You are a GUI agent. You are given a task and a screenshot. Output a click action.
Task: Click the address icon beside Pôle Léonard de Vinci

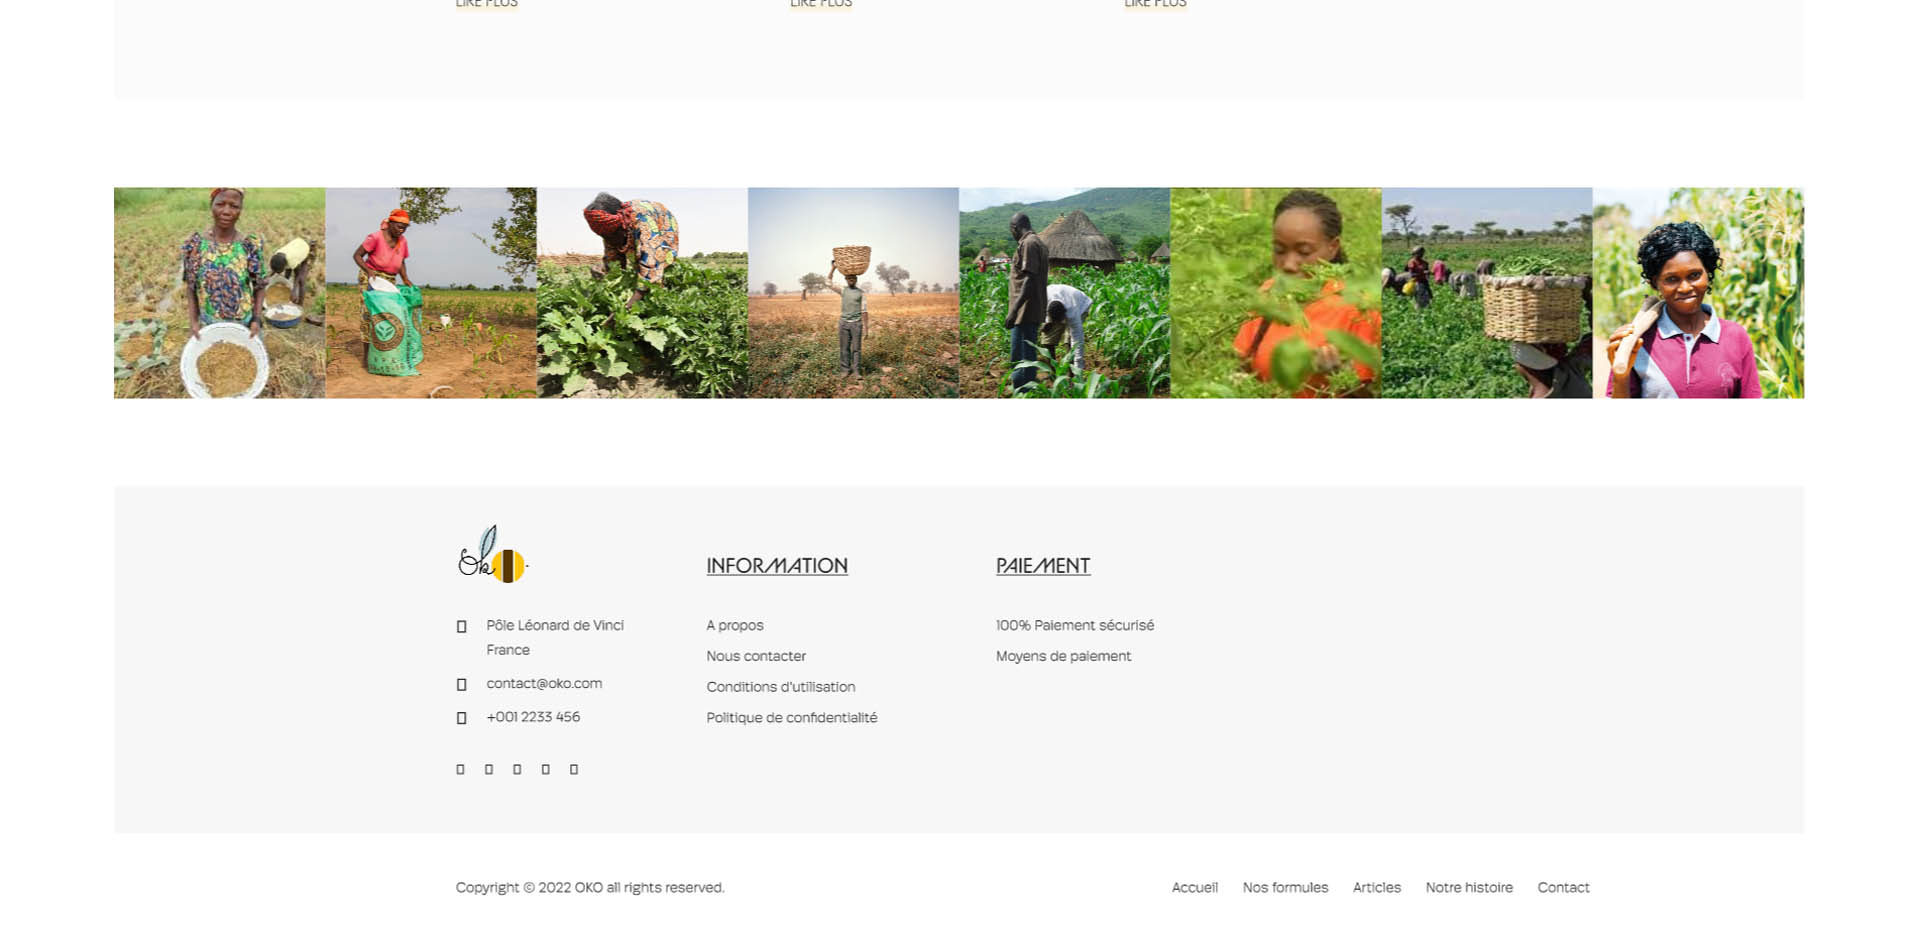click(x=461, y=627)
